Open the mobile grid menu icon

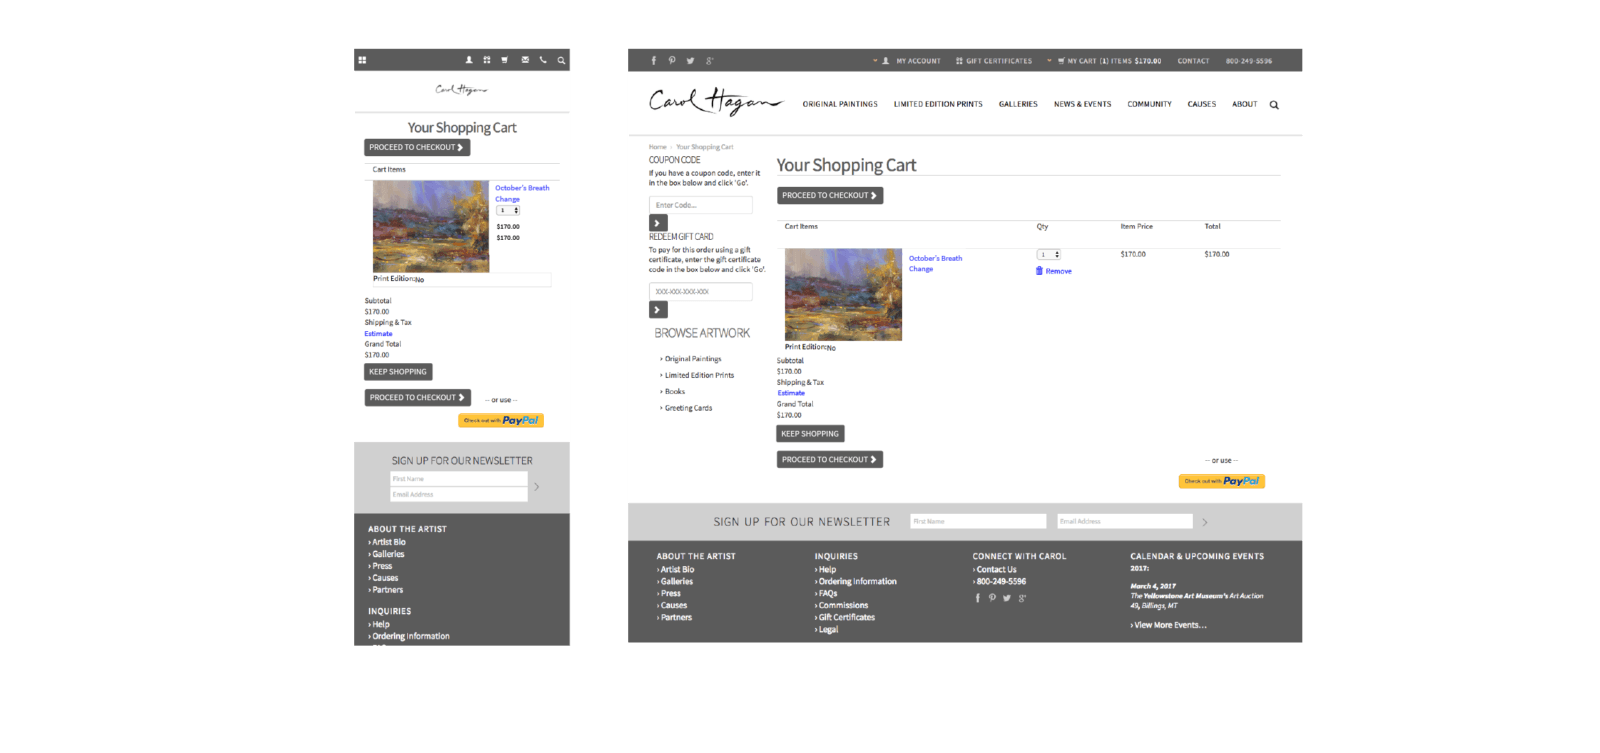coord(362,60)
